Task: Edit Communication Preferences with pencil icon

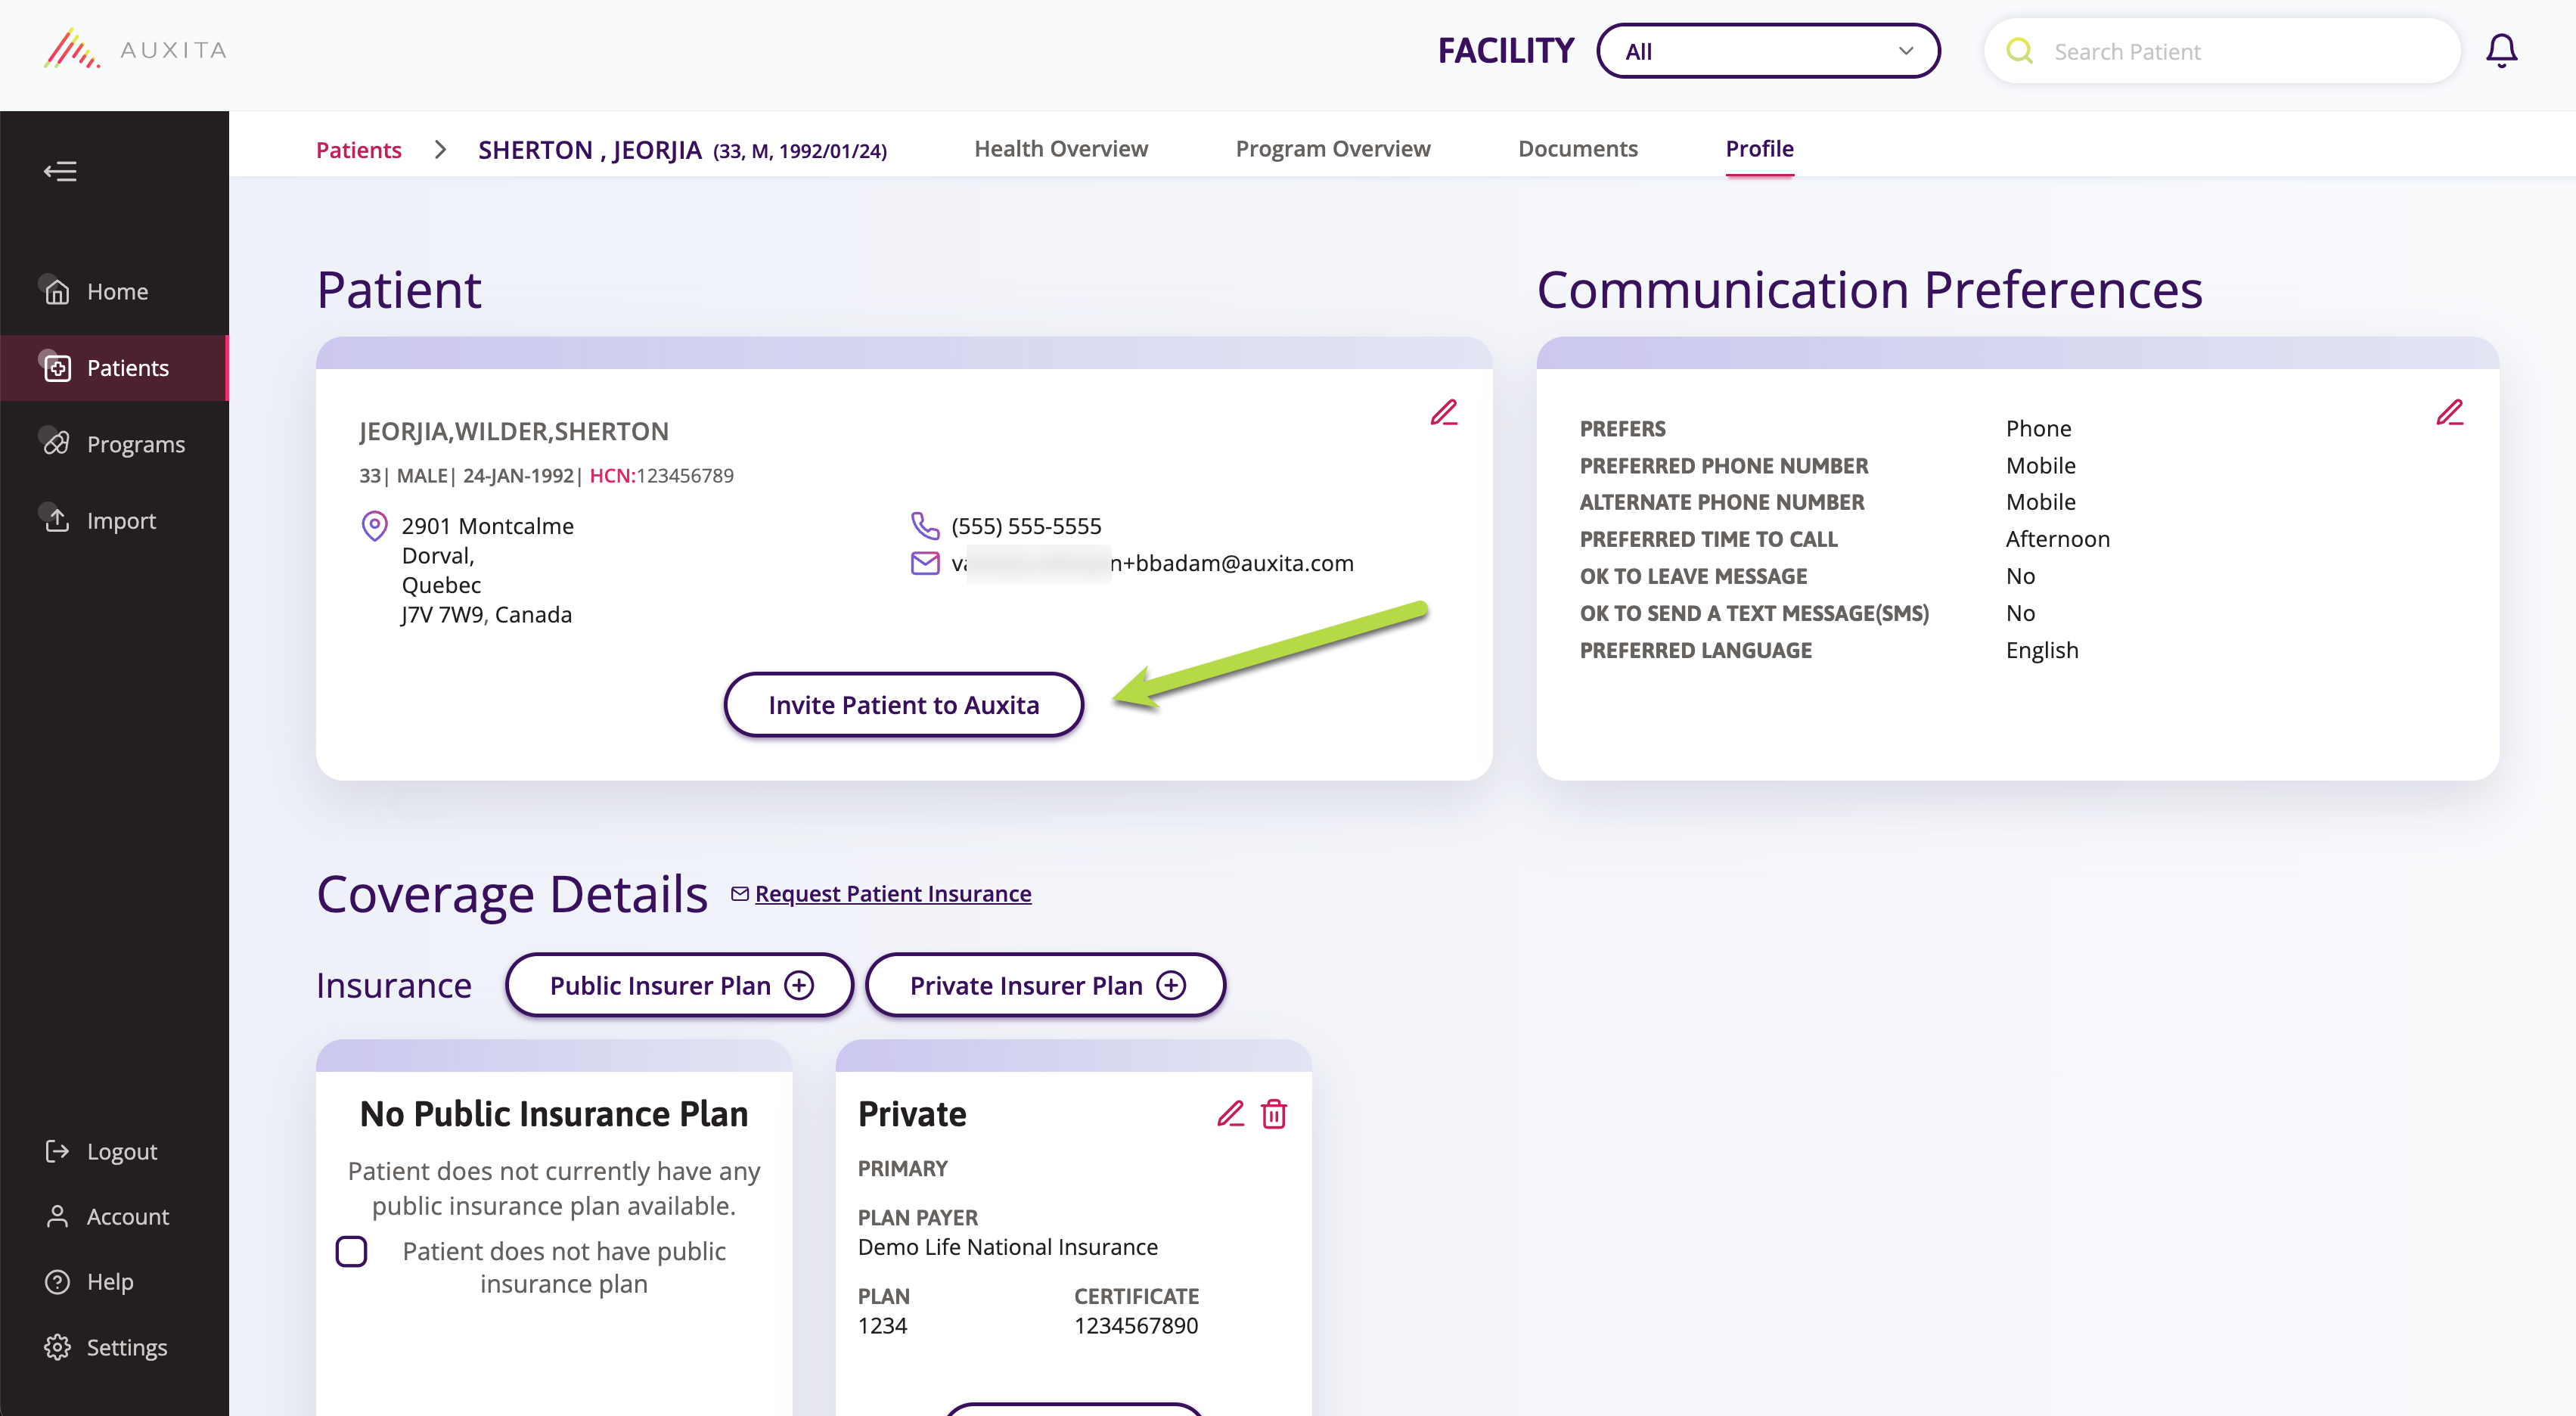Action: pos(2451,412)
